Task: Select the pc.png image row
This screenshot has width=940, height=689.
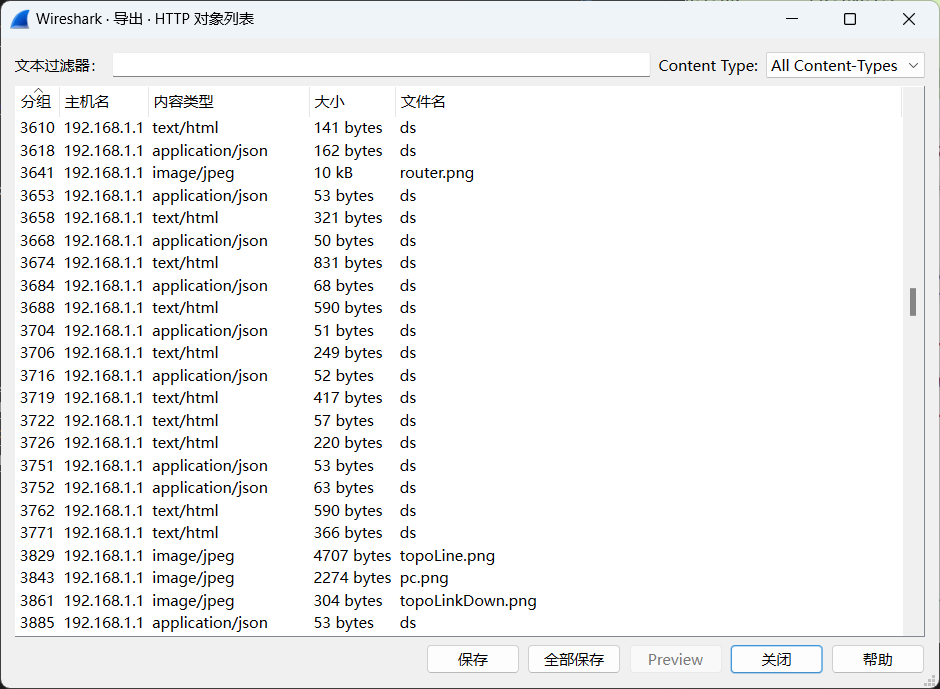Action: [x=424, y=578]
